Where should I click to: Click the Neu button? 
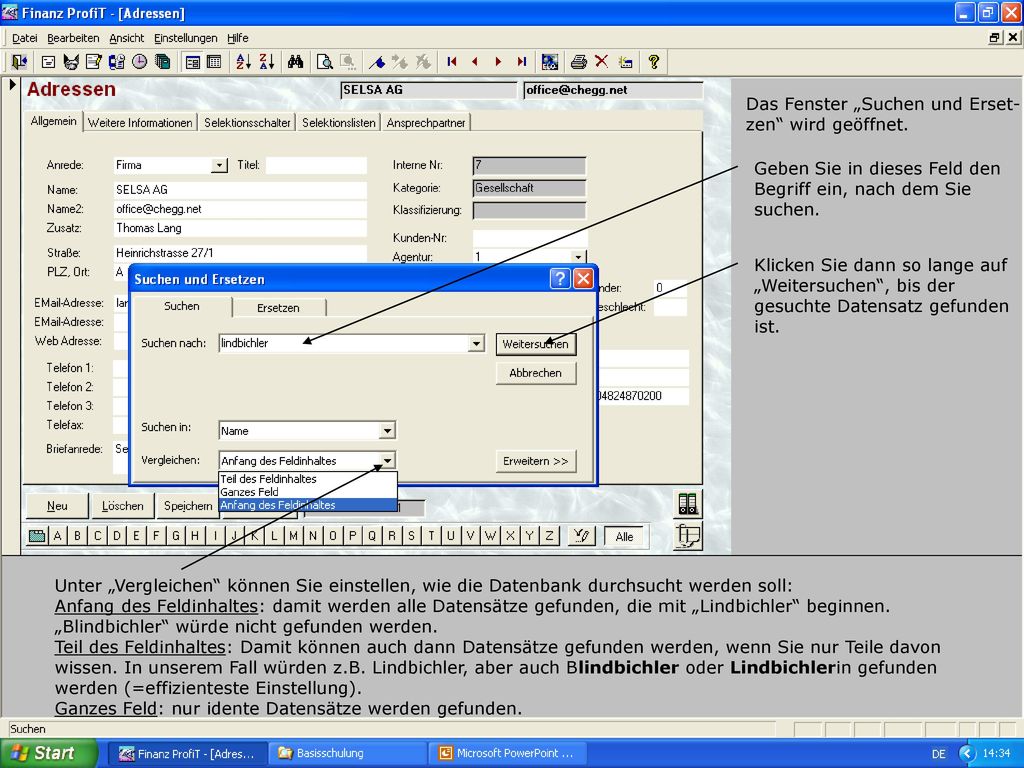pos(57,506)
